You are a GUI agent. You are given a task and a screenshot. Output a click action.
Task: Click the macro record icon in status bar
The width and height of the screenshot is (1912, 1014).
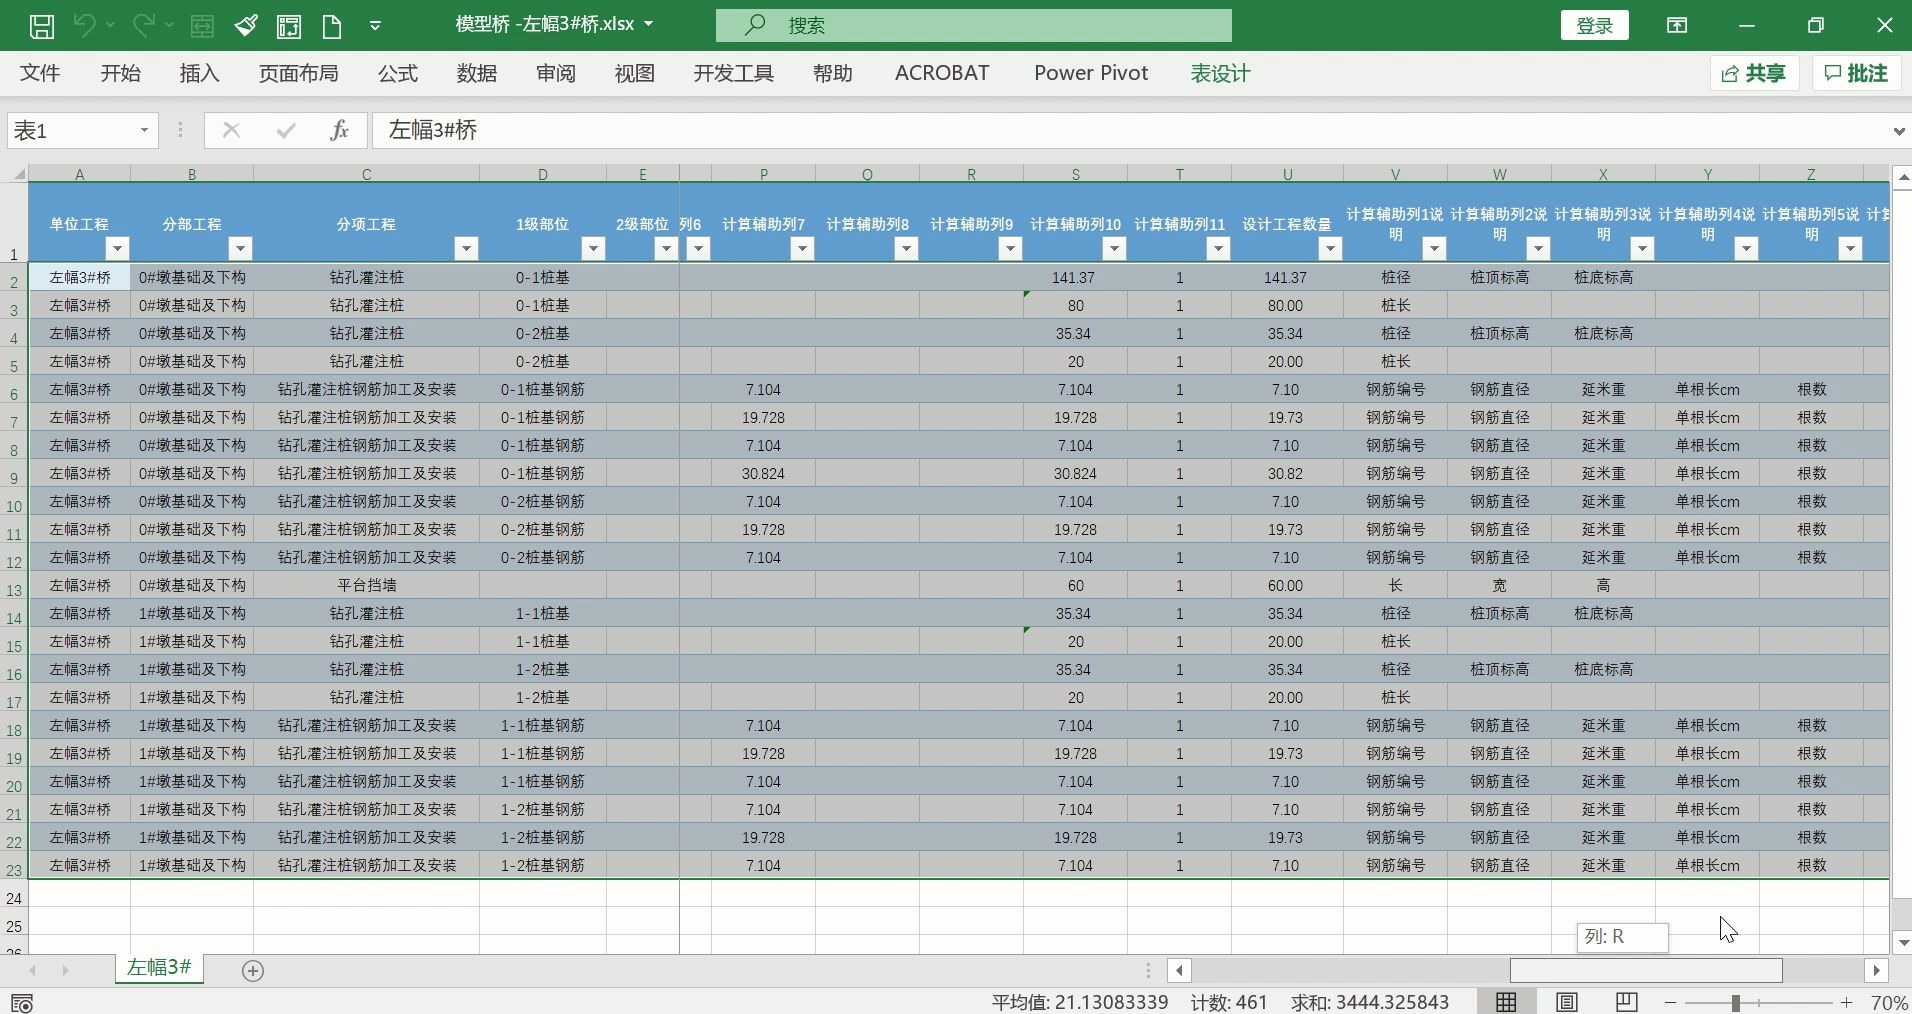coord(21,1003)
